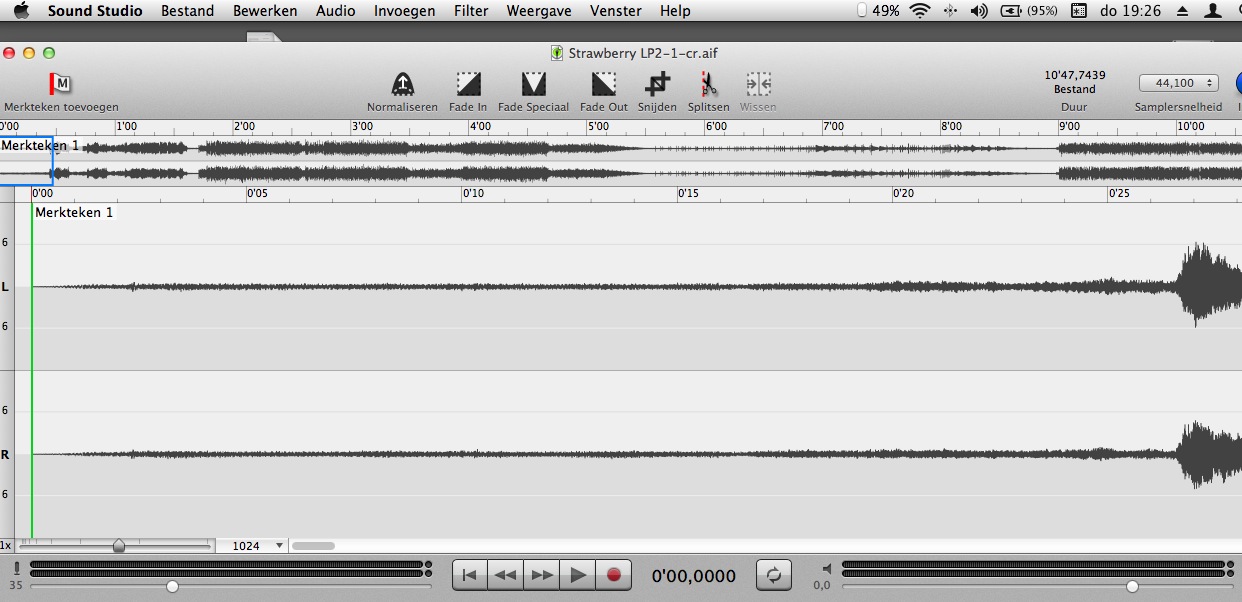Click the output volume slider knob

point(1132,586)
